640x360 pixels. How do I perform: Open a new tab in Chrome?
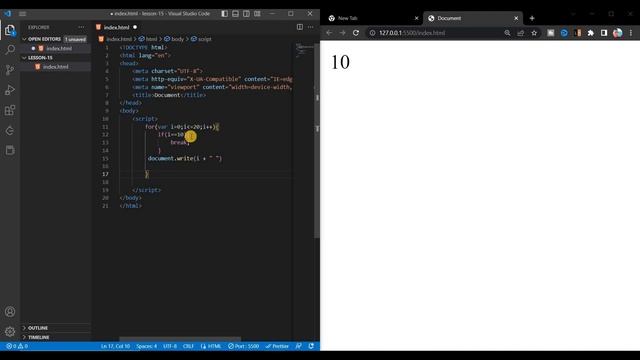(x=532, y=18)
